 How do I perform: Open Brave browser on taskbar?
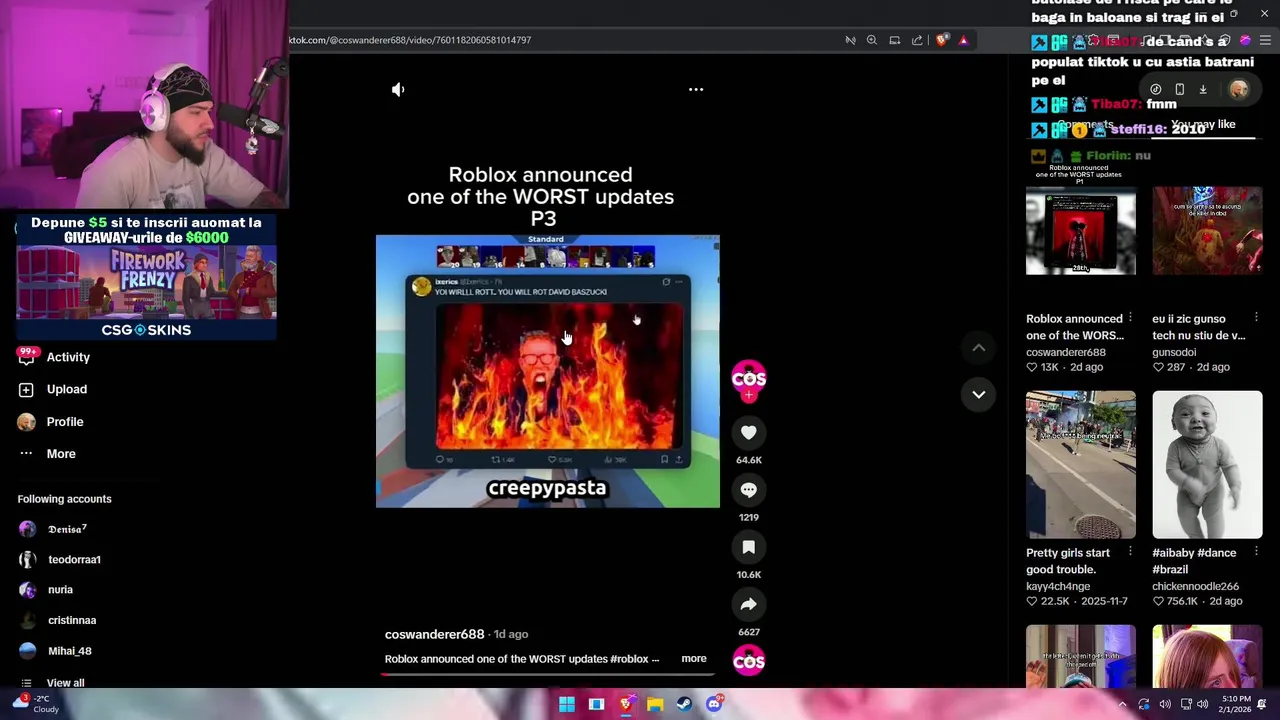626,704
